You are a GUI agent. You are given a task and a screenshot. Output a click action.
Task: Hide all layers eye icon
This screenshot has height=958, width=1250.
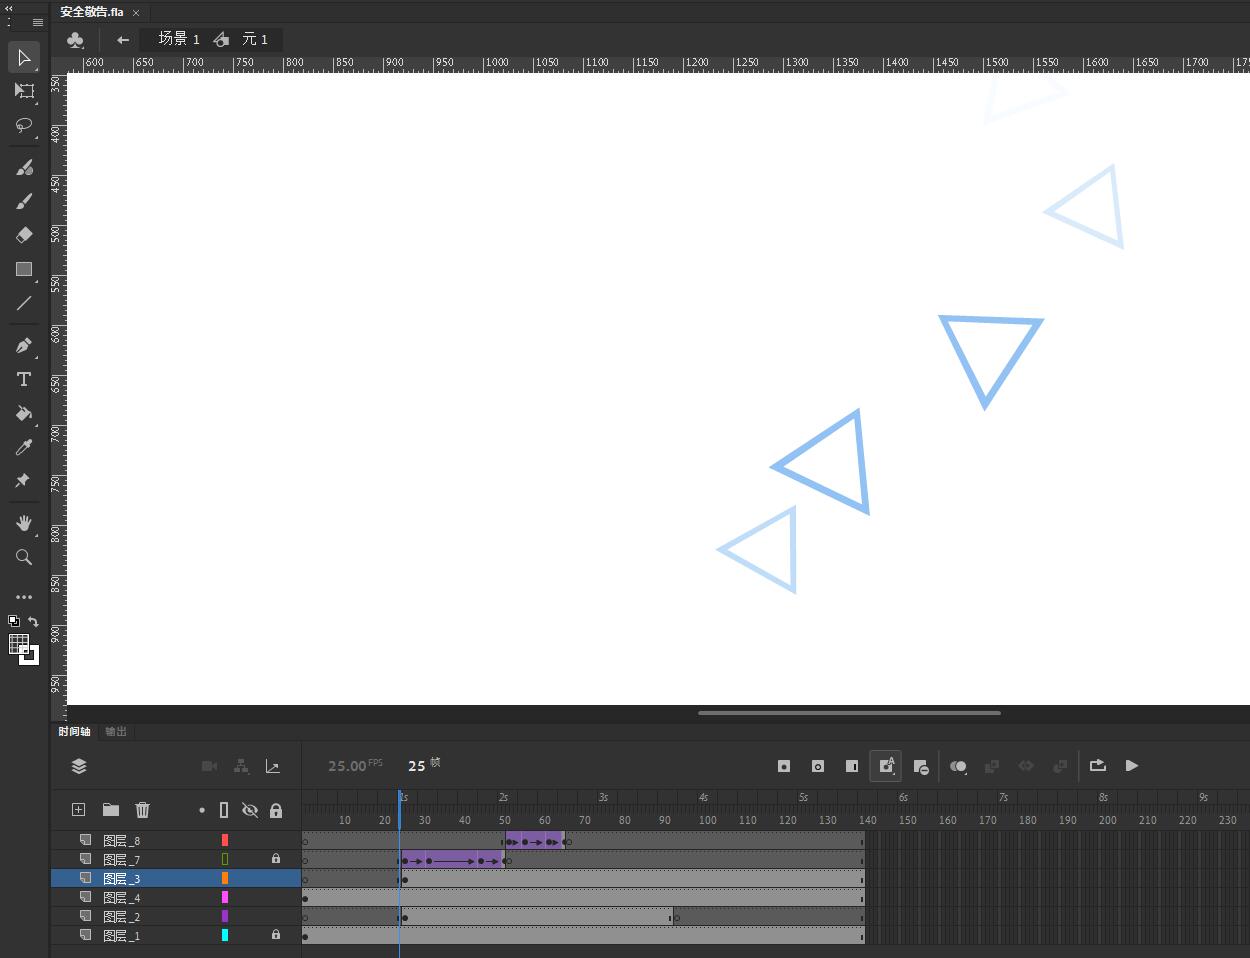click(x=250, y=810)
